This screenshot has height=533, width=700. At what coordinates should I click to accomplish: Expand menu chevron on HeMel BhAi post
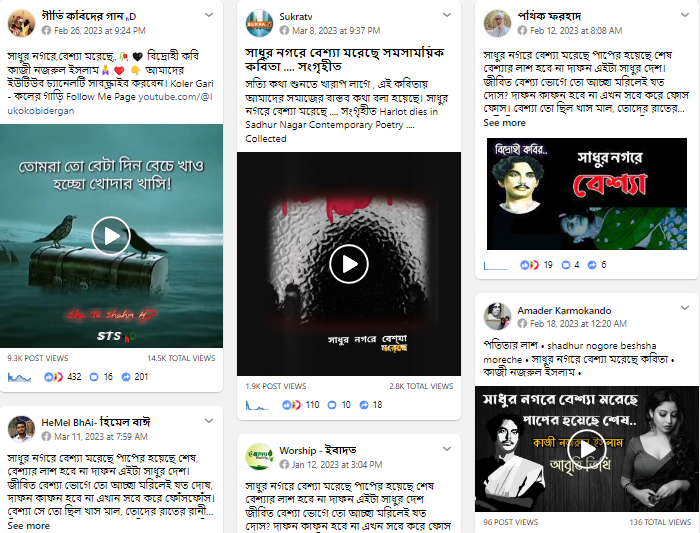pos(208,421)
